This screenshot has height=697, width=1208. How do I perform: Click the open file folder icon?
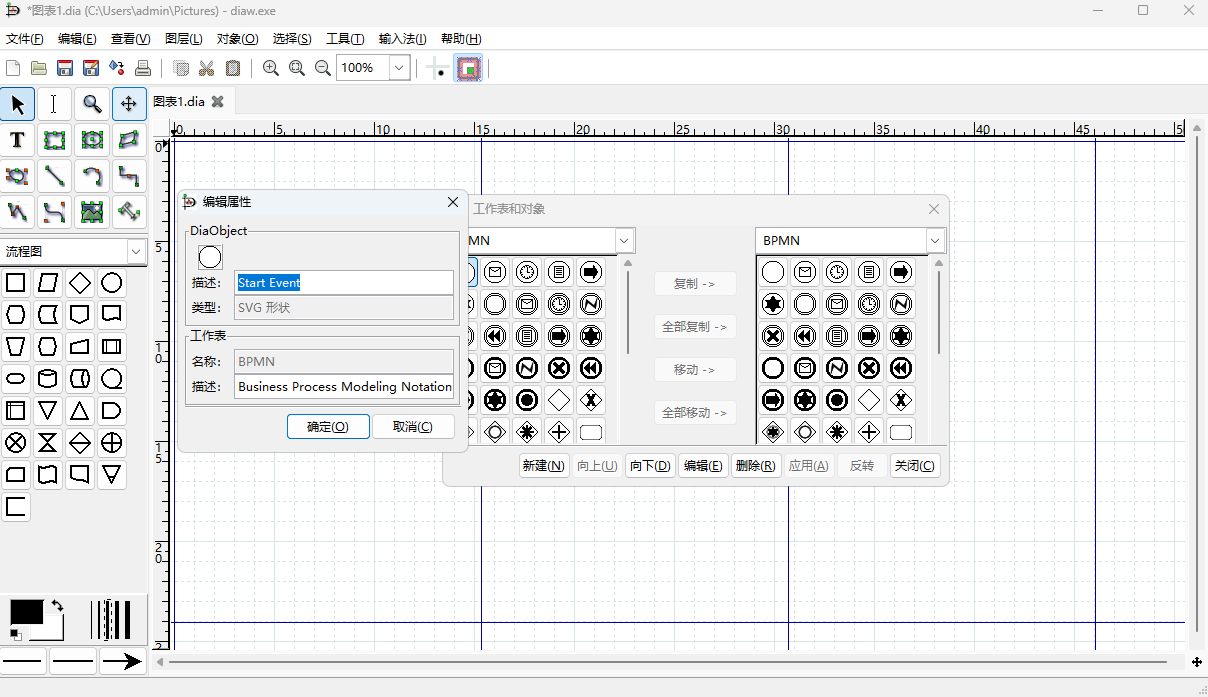click(x=39, y=68)
